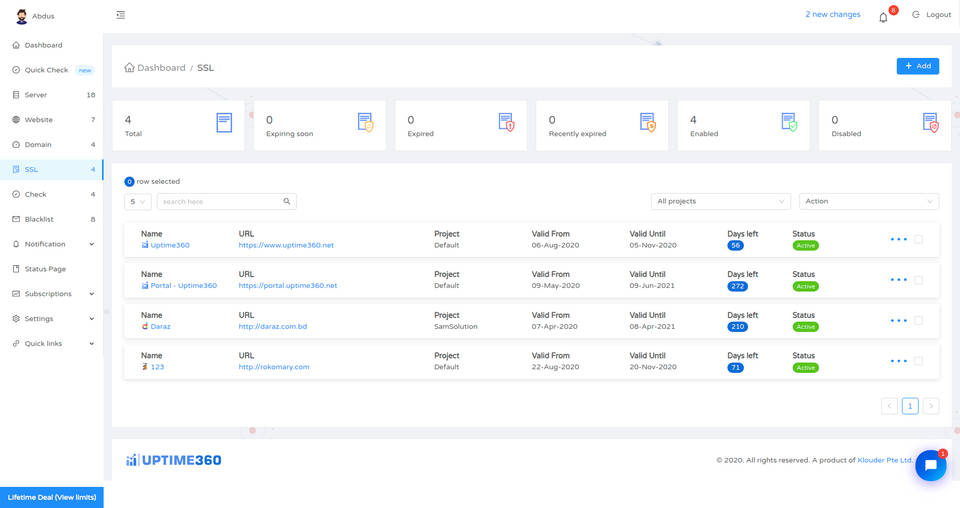The height and width of the screenshot is (508, 960).
Task: Open the notification bell icon
Action: (x=883, y=17)
